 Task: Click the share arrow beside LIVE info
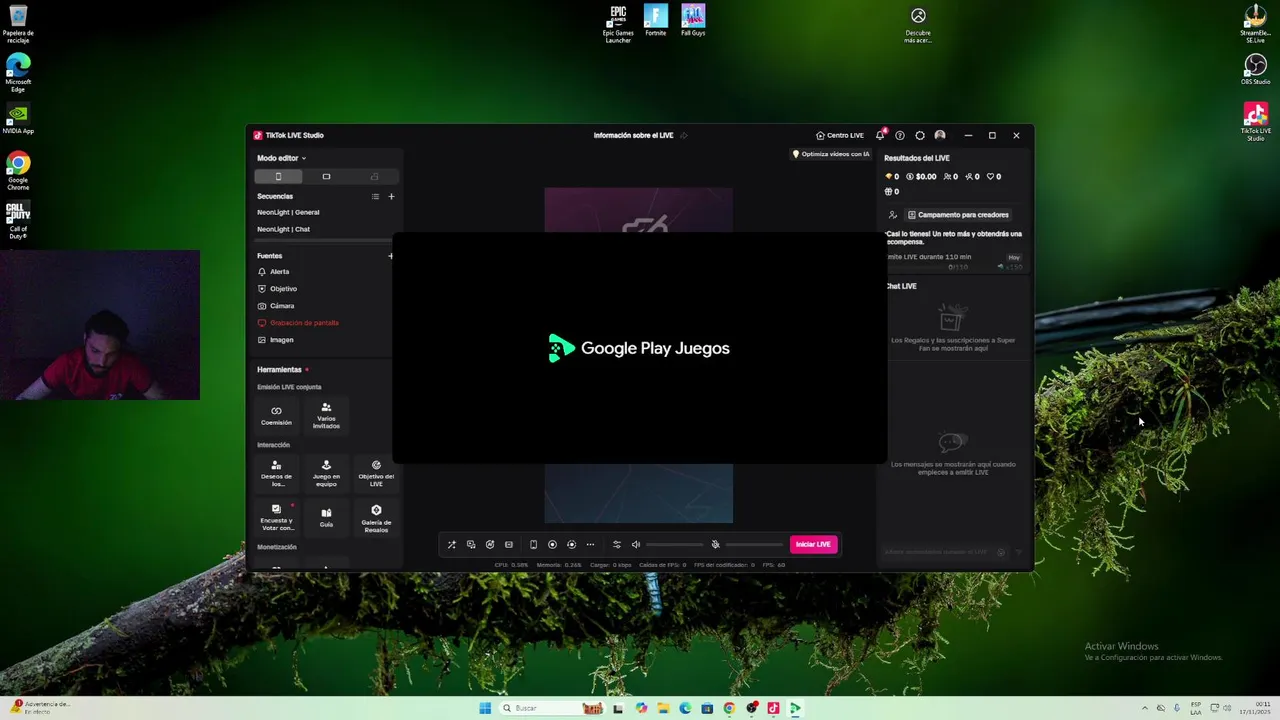point(684,135)
